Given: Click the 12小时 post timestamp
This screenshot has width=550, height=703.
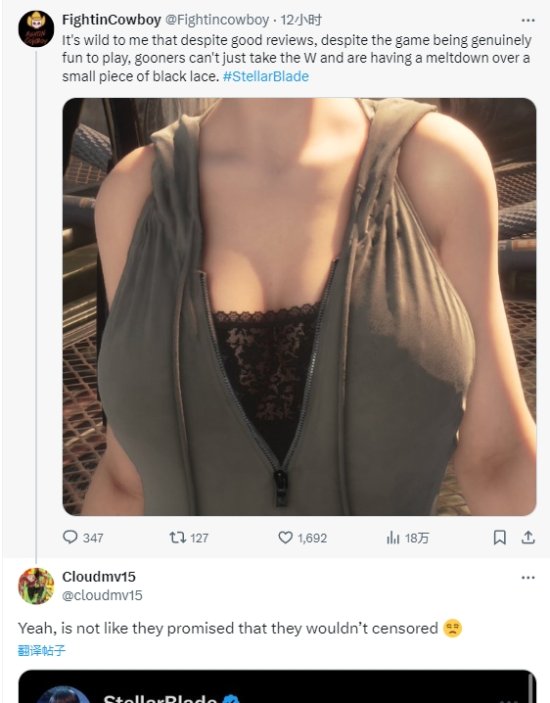Looking at the screenshot, I should (x=301, y=20).
